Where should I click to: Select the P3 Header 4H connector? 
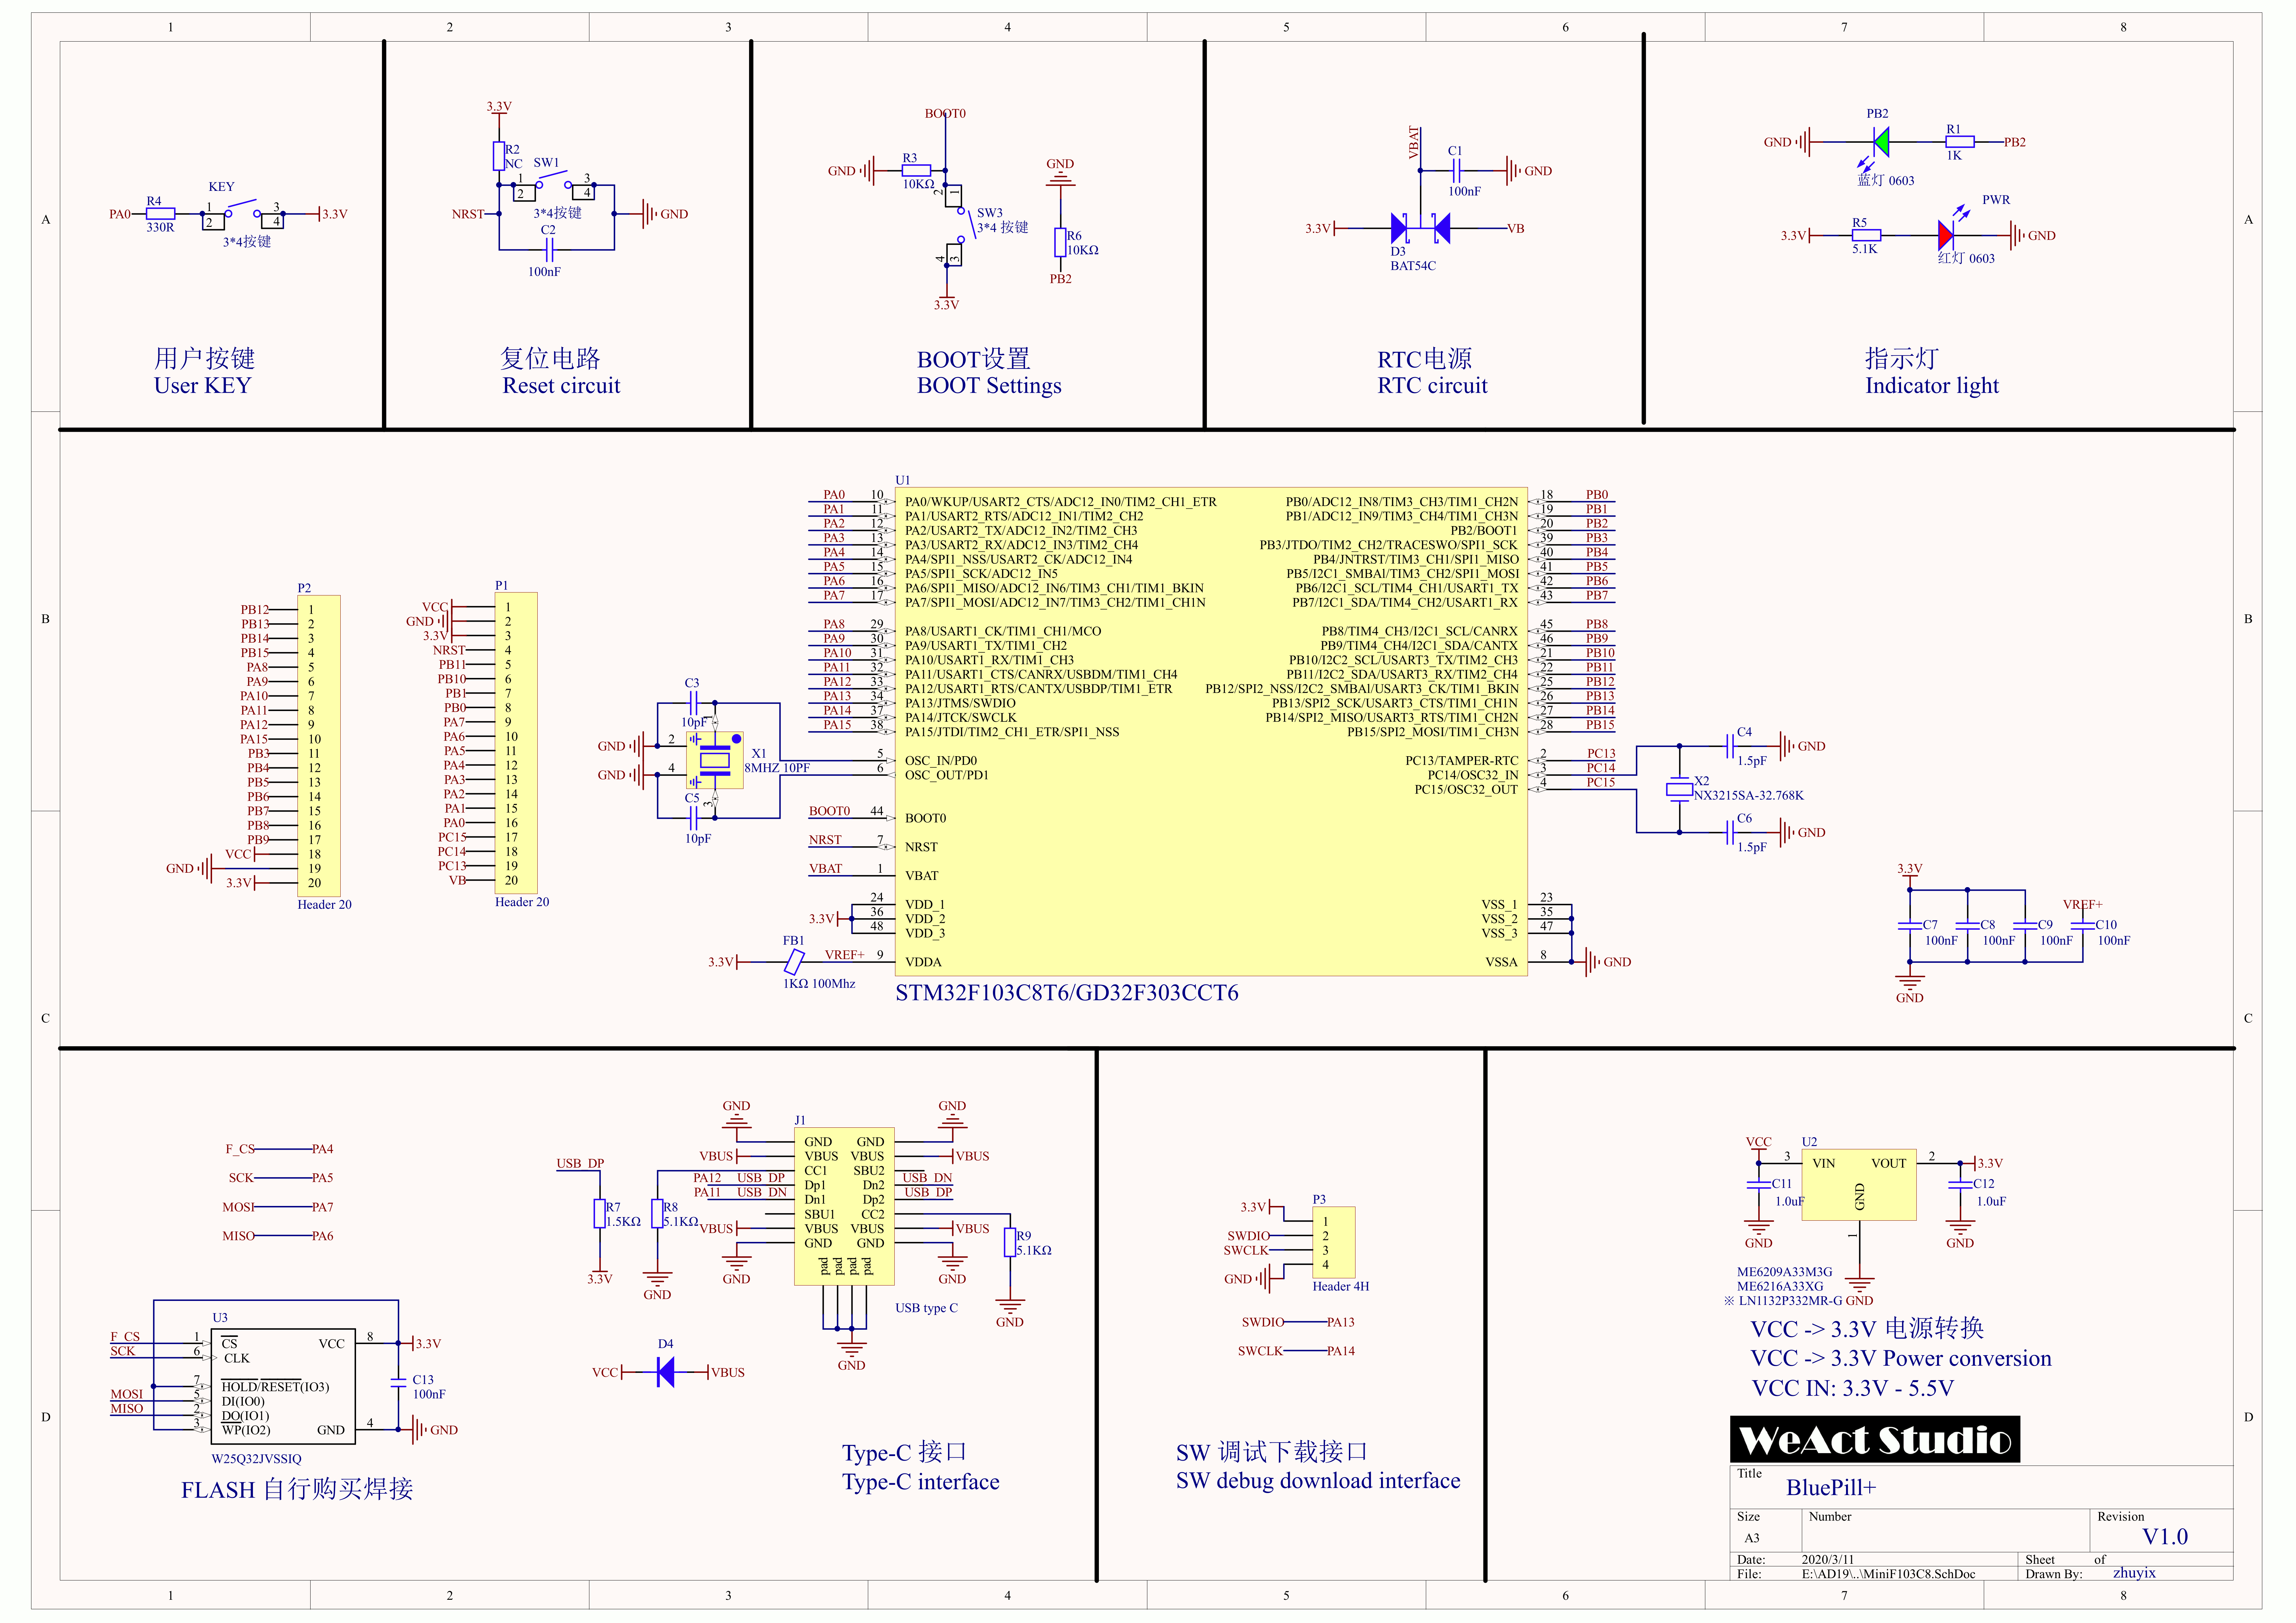tap(1334, 1242)
